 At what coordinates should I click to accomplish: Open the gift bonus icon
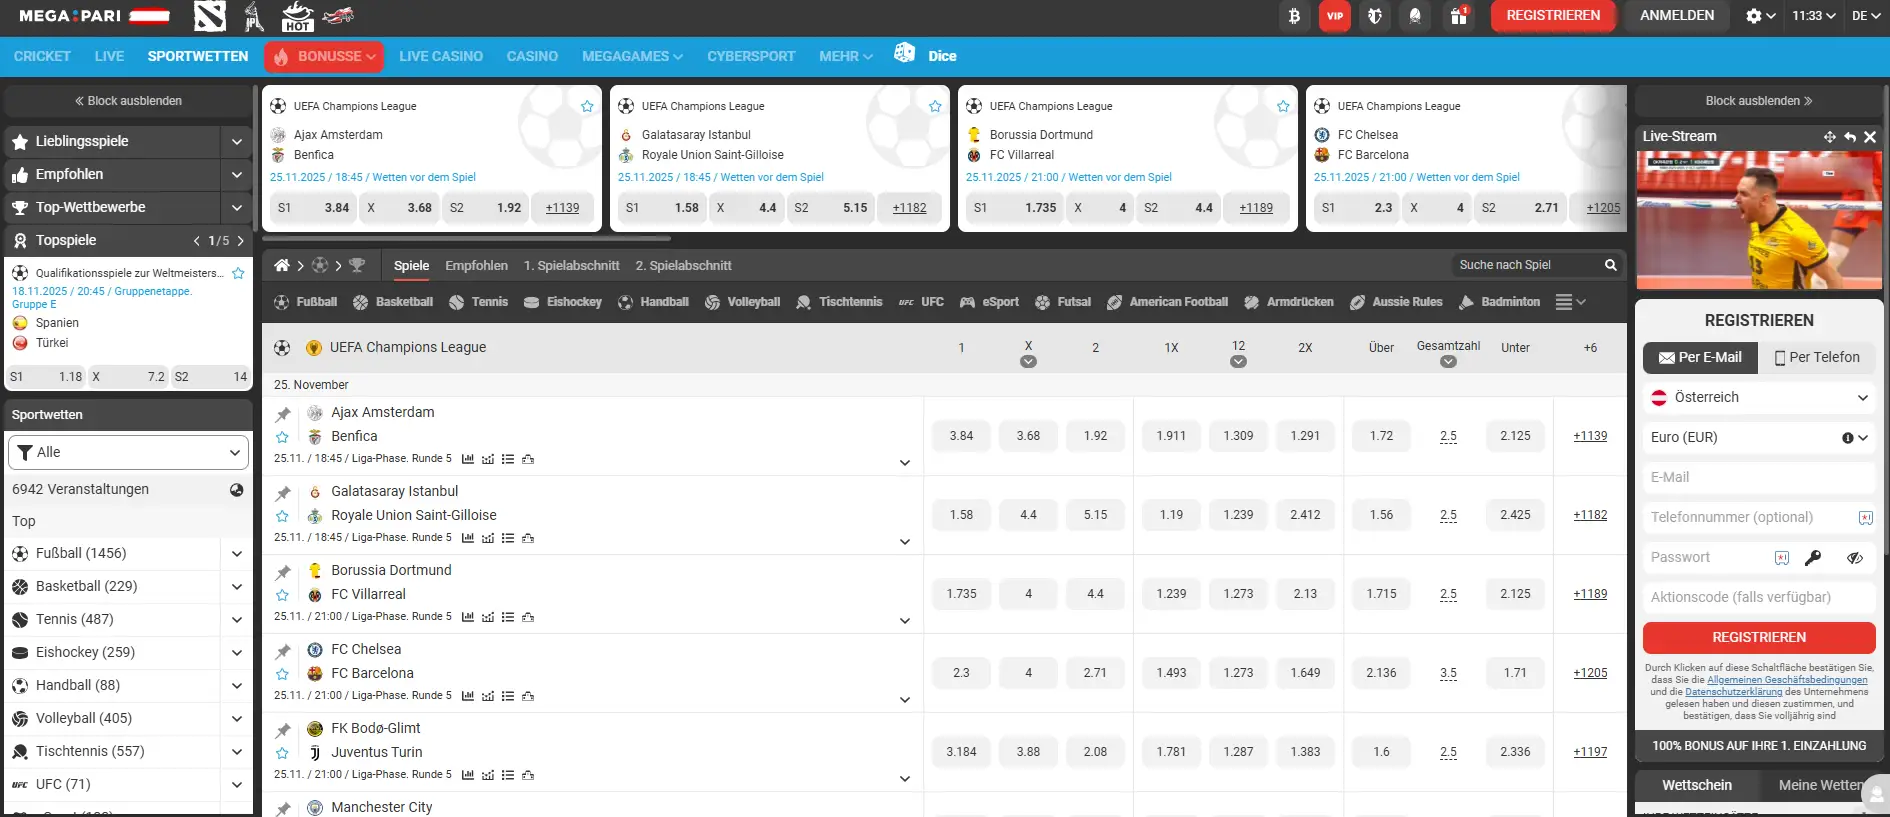point(1459,16)
